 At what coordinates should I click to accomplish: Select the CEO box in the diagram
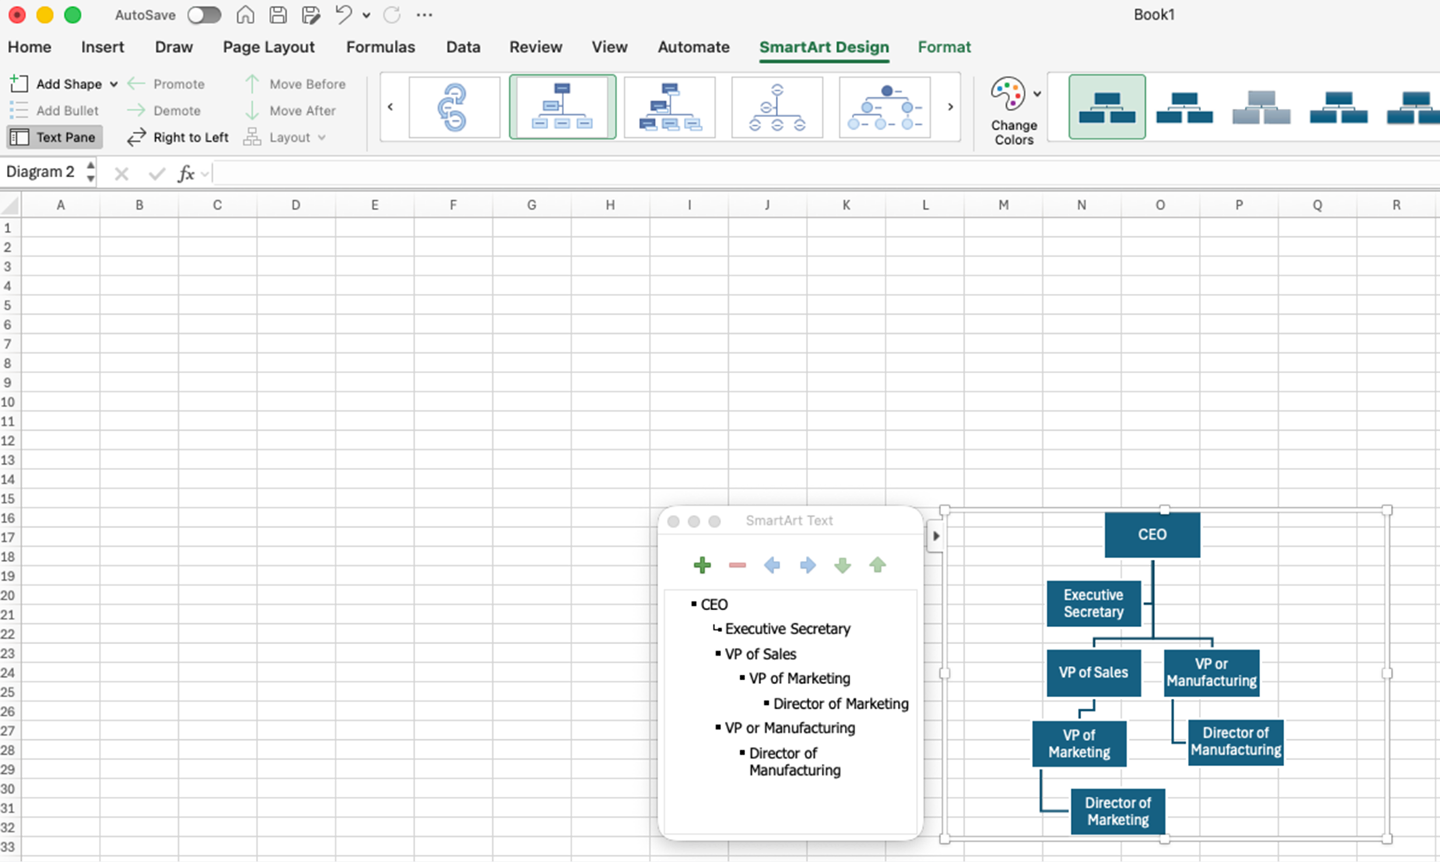pos(1152,535)
